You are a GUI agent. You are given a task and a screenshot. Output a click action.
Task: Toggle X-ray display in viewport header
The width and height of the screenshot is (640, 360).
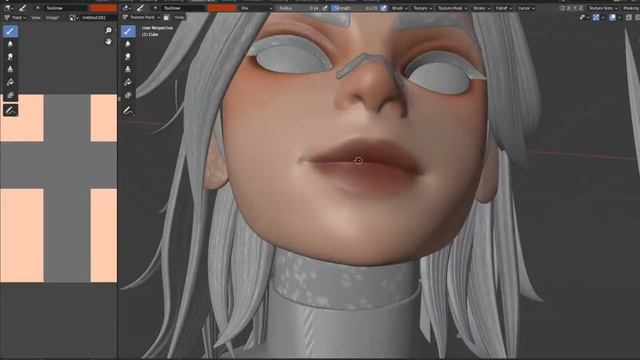629,17
